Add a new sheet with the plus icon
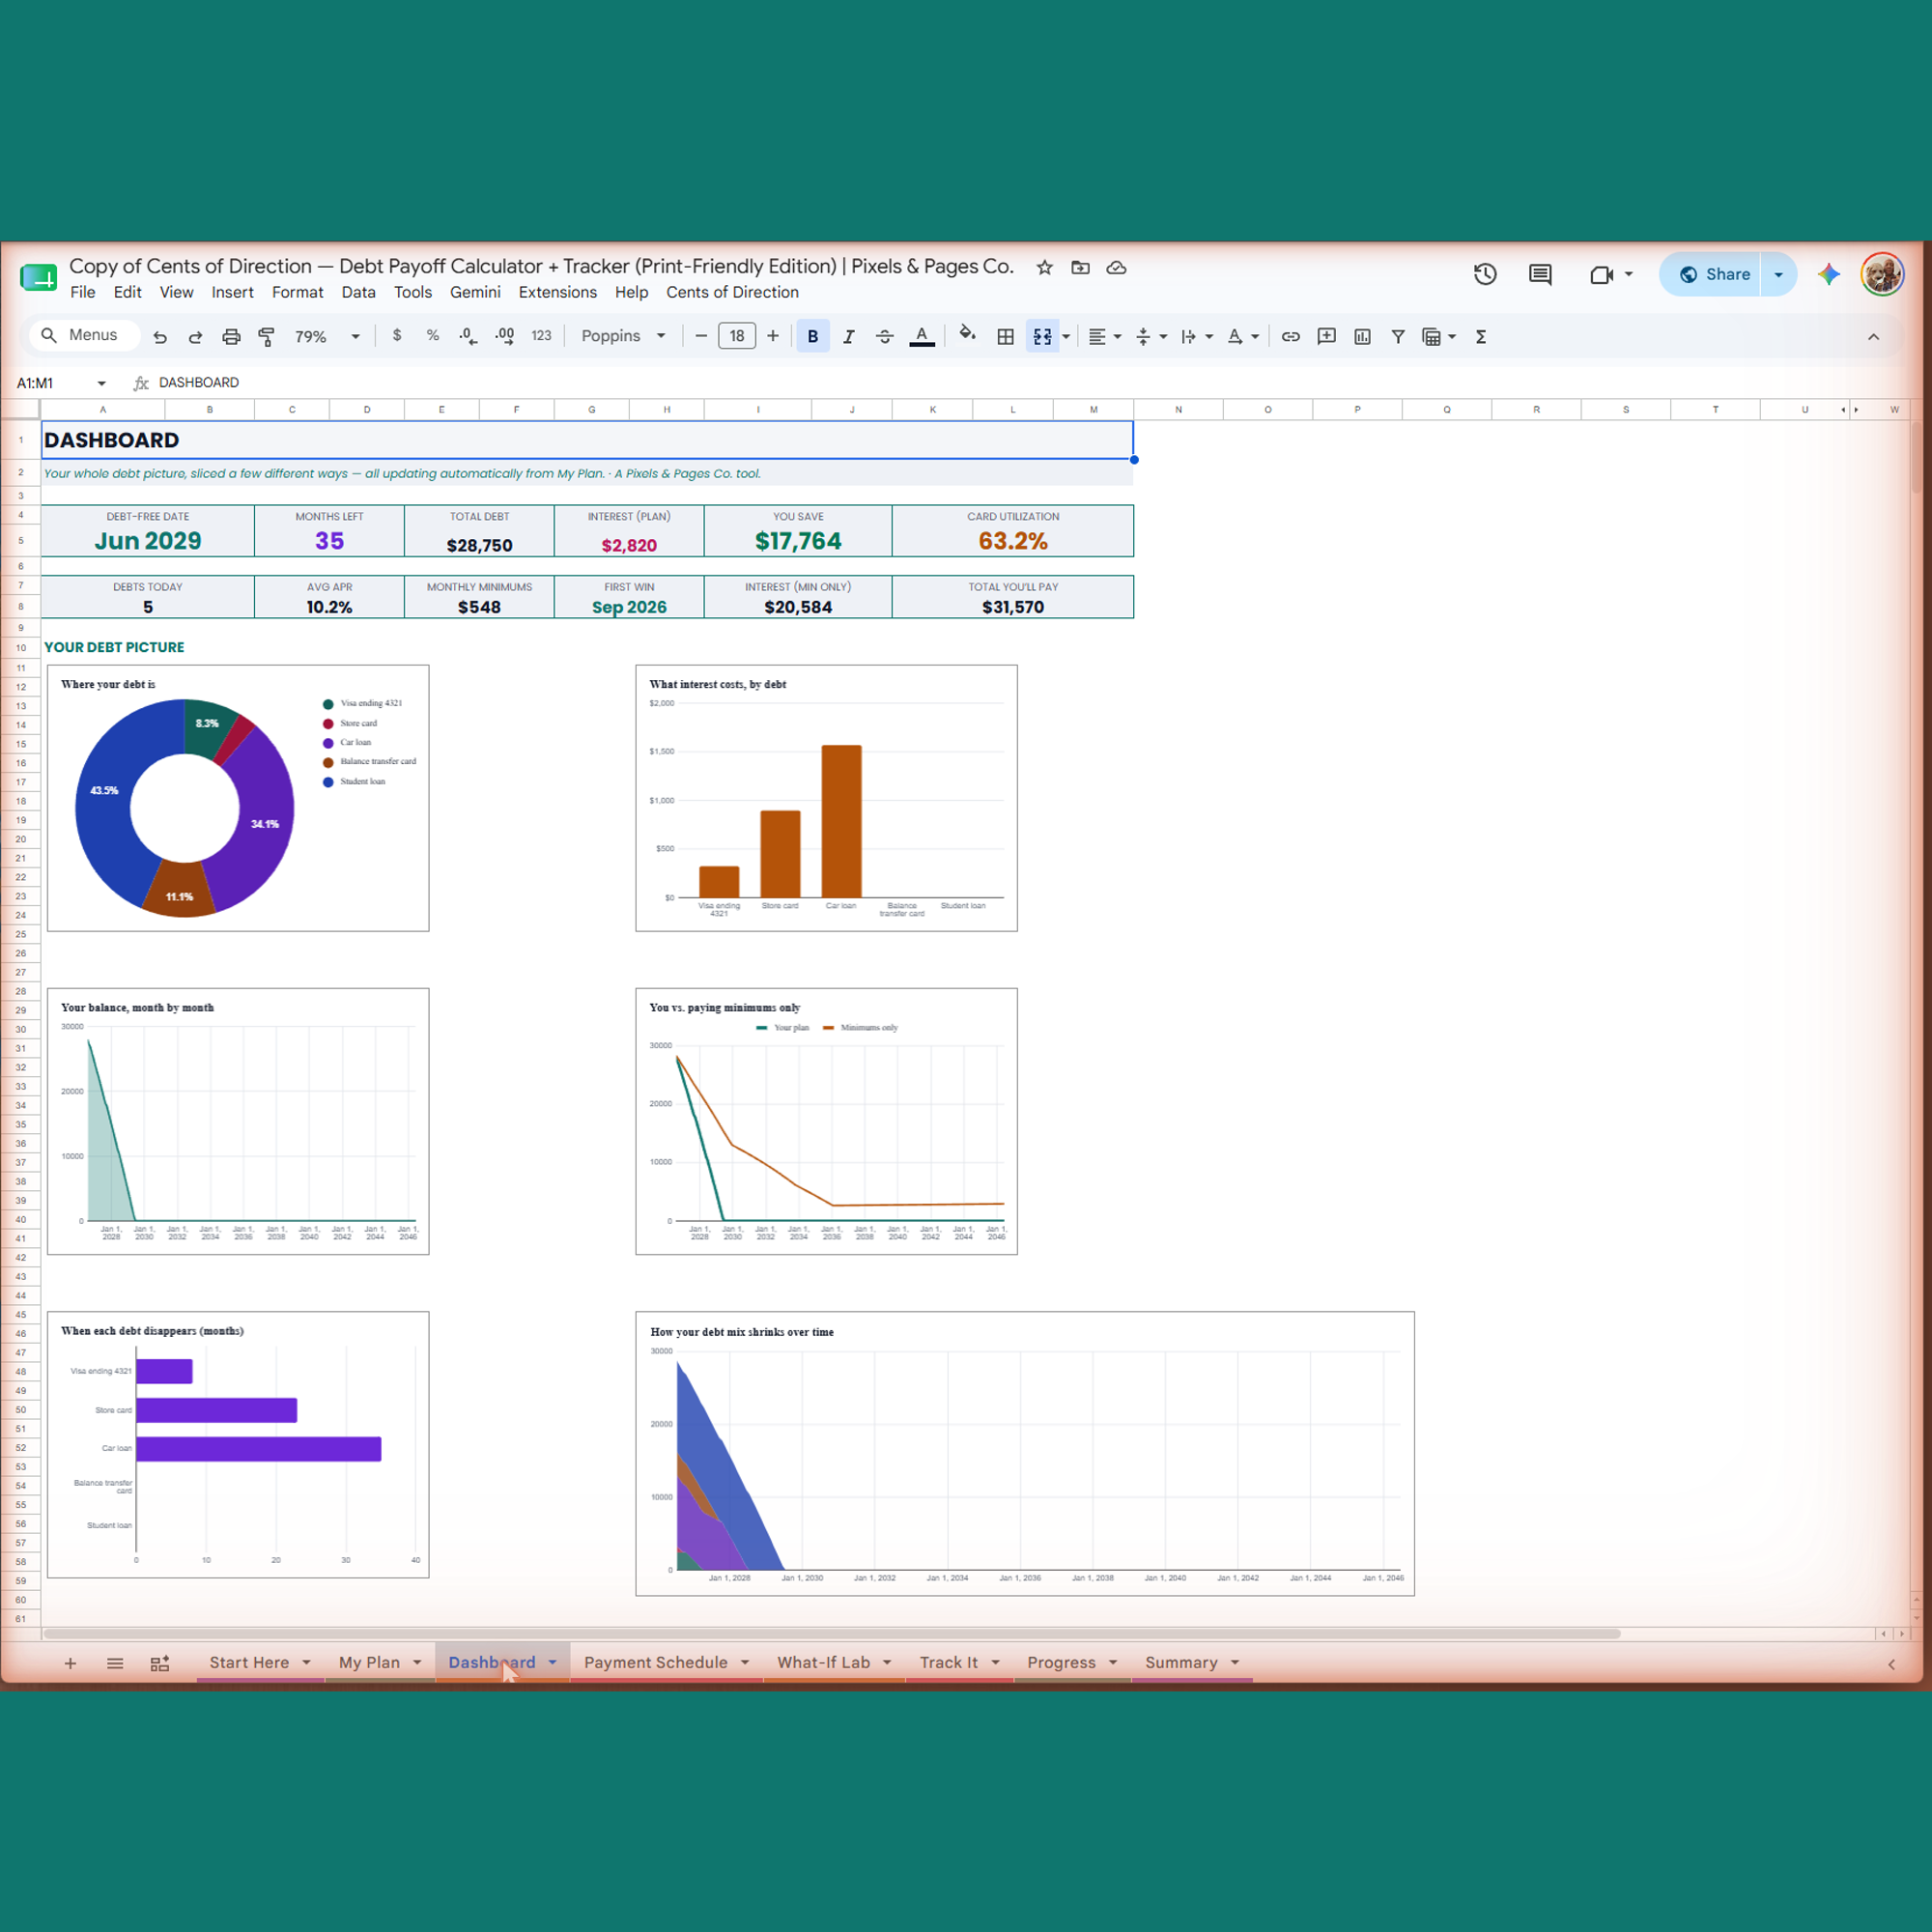This screenshot has width=1932, height=1932. point(70,1663)
